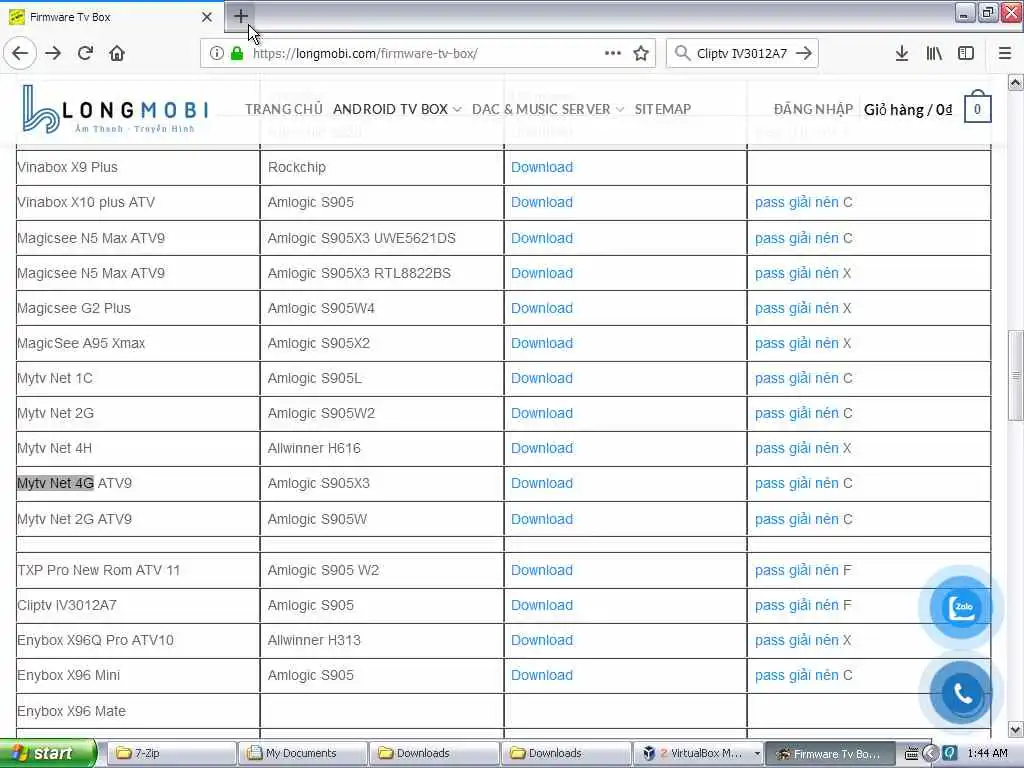
Task: Open the Library bookshelf icon
Action: [934, 54]
